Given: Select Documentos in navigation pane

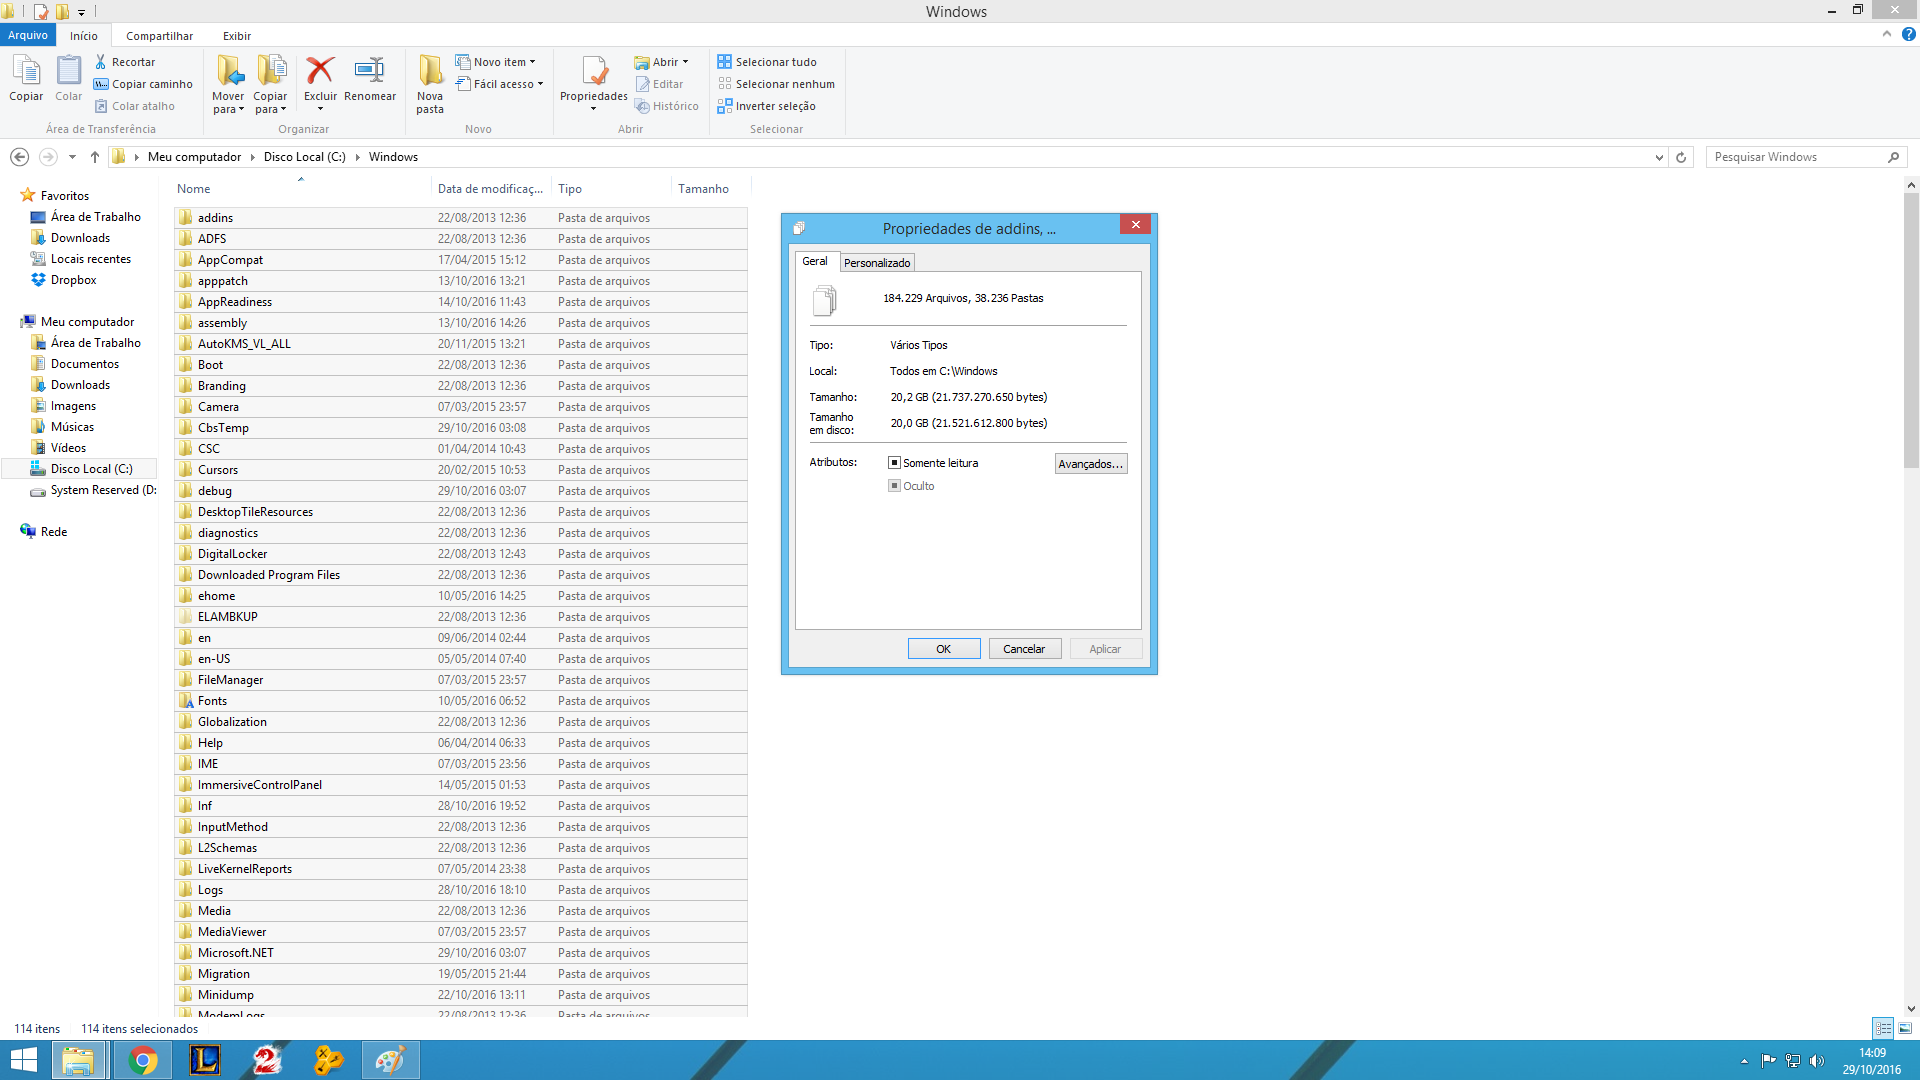Looking at the screenshot, I should tap(85, 364).
